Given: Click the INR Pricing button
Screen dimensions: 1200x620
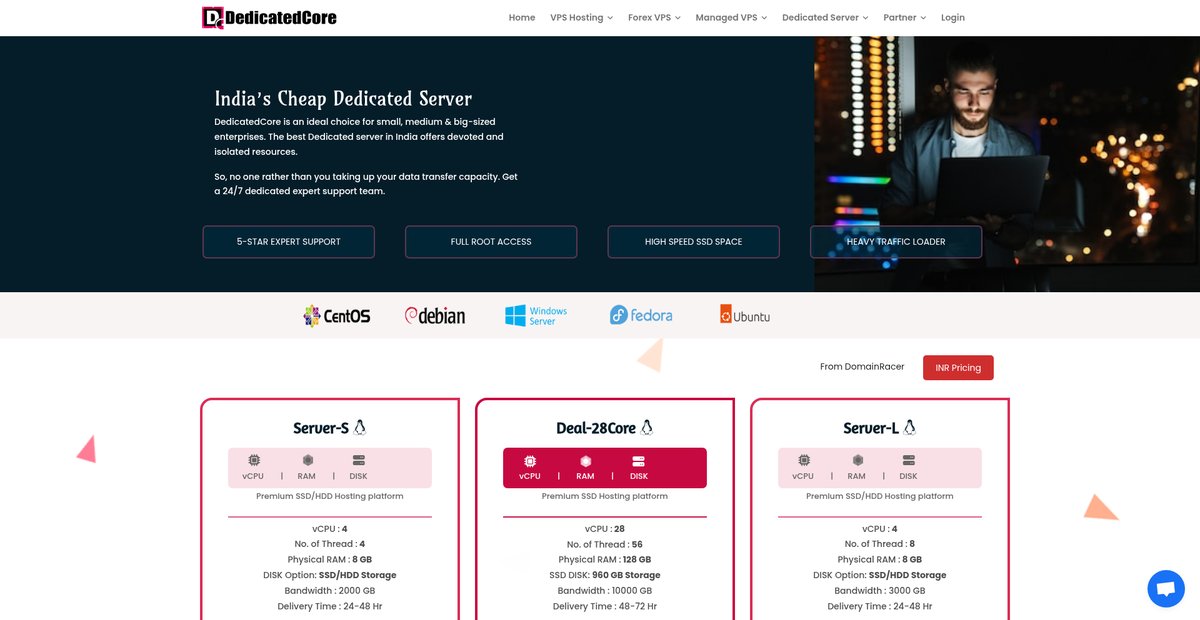Looking at the screenshot, I should [x=958, y=367].
